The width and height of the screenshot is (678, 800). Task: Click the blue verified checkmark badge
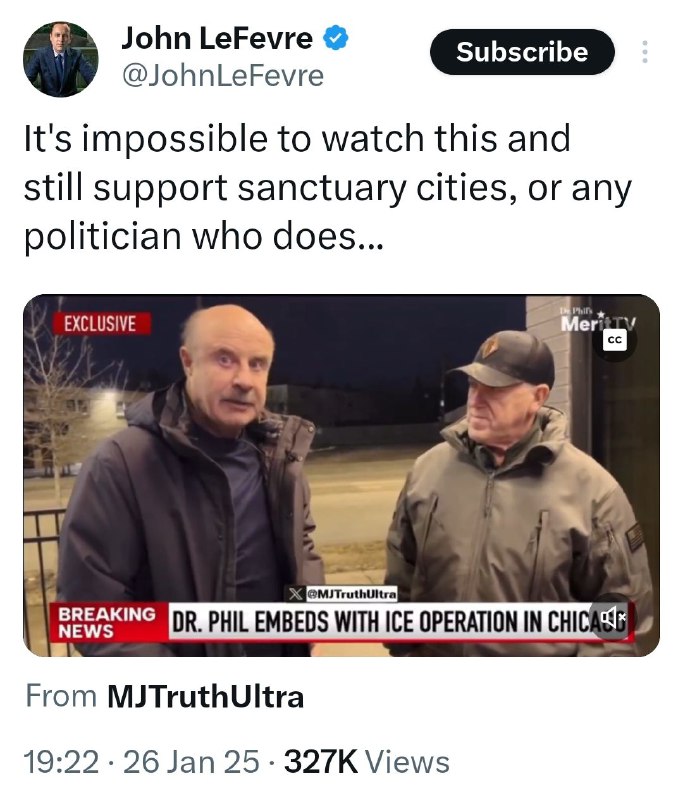click(x=336, y=39)
